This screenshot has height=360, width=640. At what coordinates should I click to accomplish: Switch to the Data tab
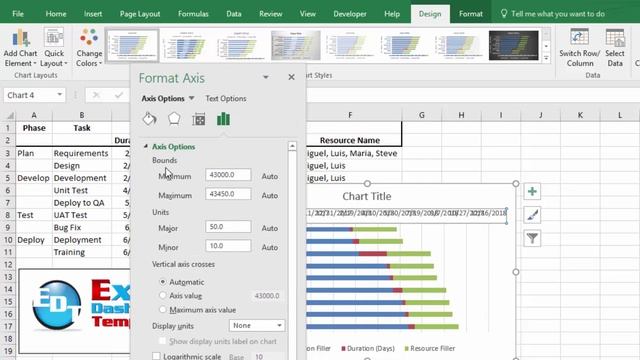[x=234, y=13]
